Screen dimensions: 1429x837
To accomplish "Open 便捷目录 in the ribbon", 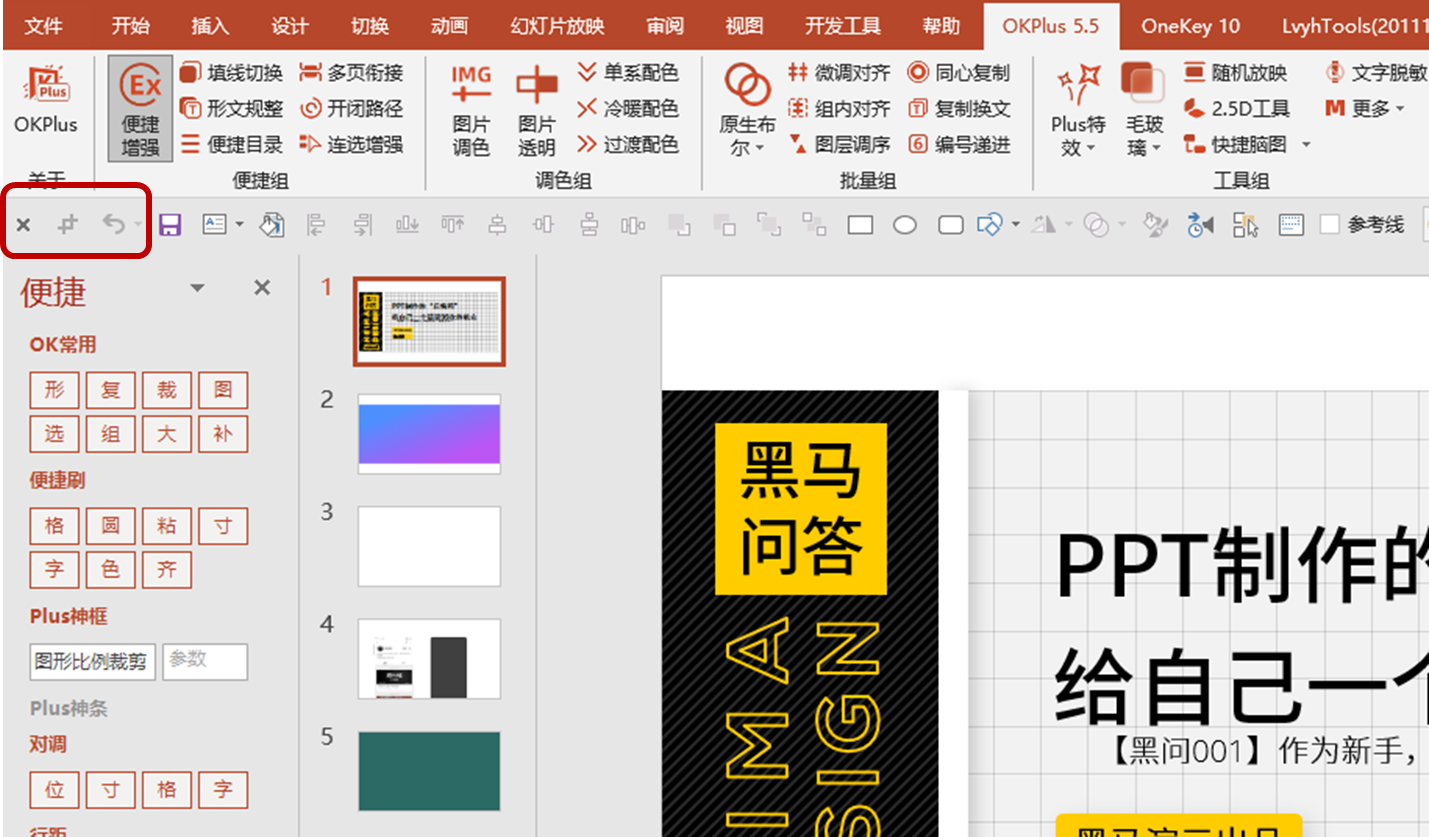I will click(x=232, y=145).
